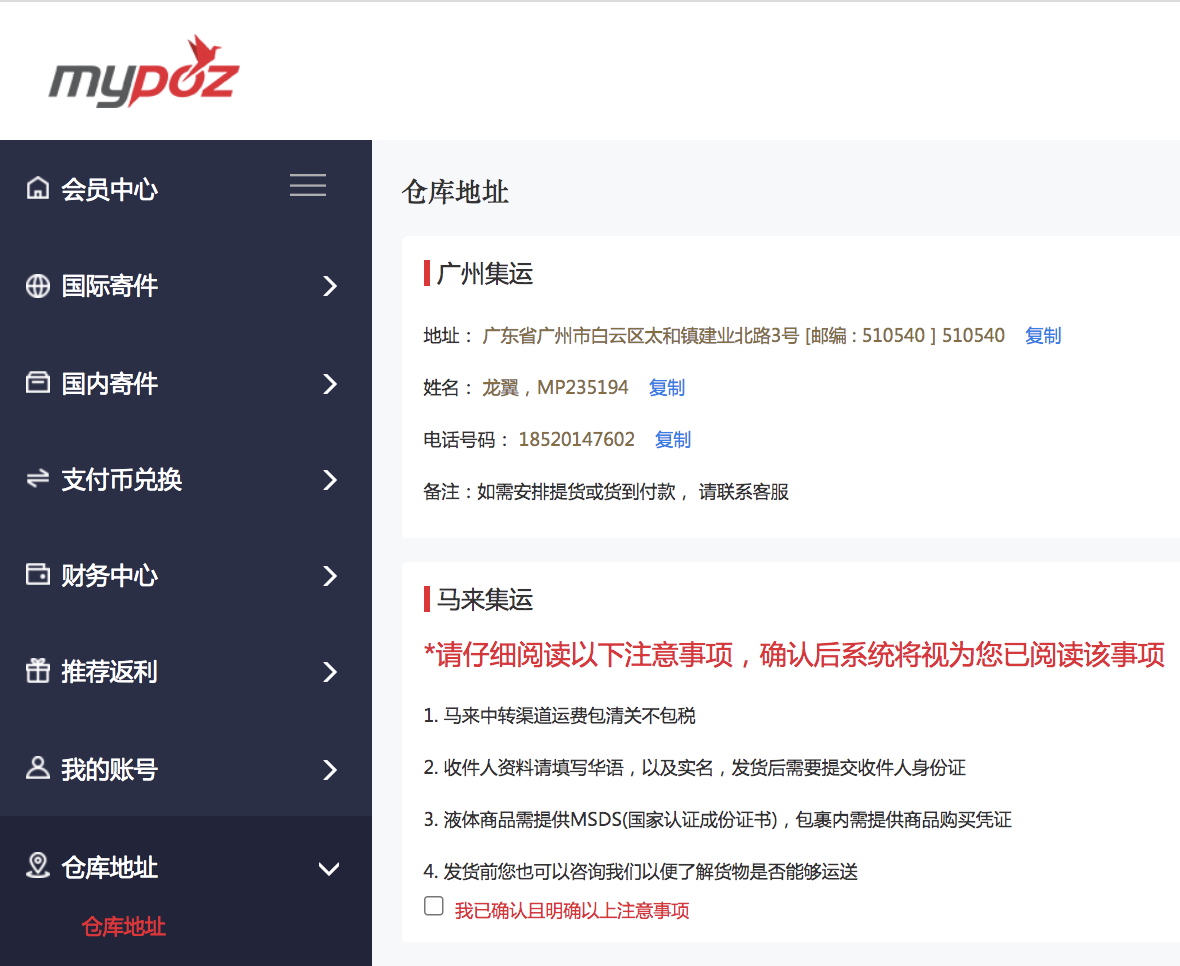This screenshot has width=1180, height=966.
Task: Check the 我已确认且明确以上注意事项 checkbox
Action: (433, 905)
